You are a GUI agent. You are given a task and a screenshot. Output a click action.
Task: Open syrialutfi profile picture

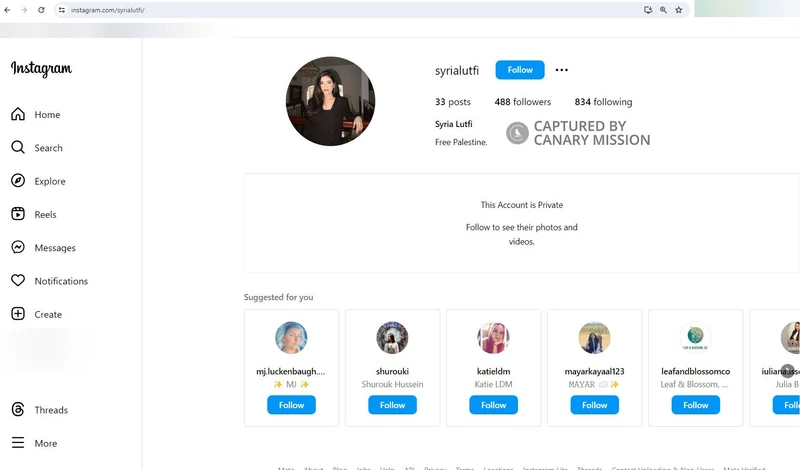(331, 101)
